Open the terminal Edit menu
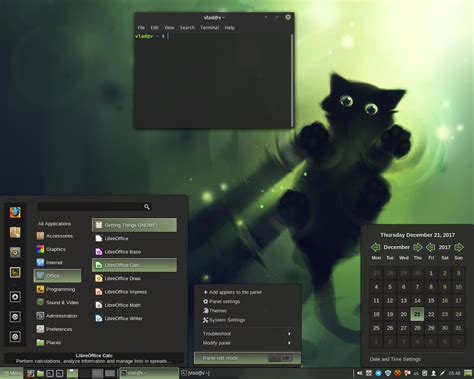This screenshot has height=379, width=474. click(154, 28)
